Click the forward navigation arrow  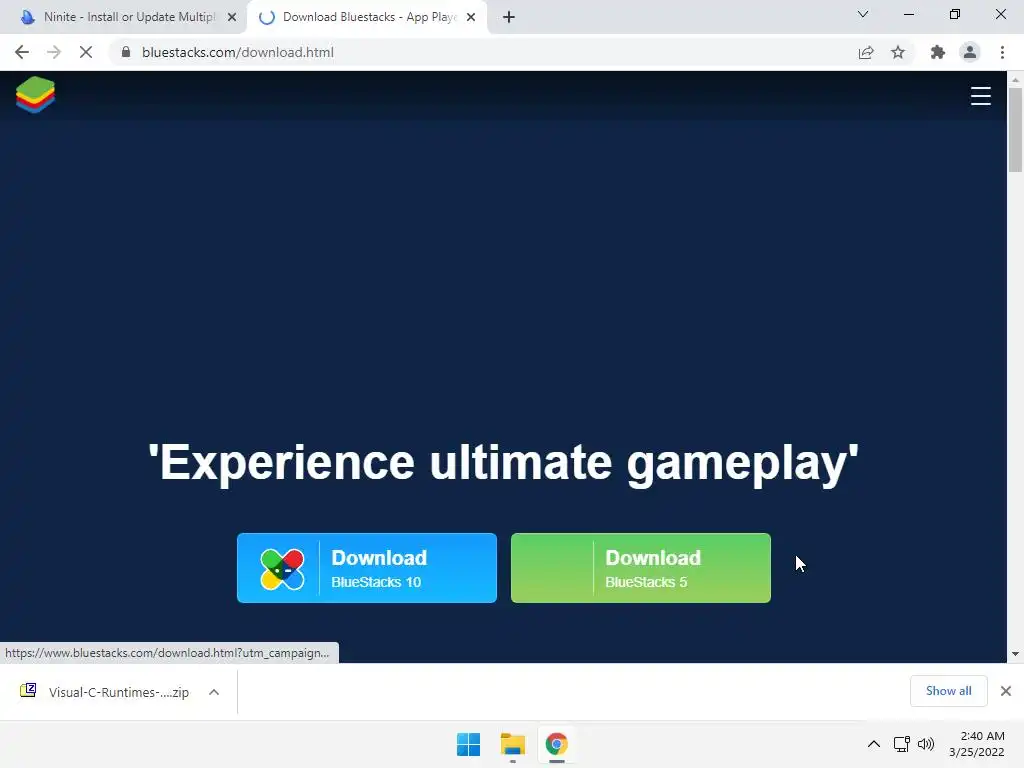tap(54, 52)
